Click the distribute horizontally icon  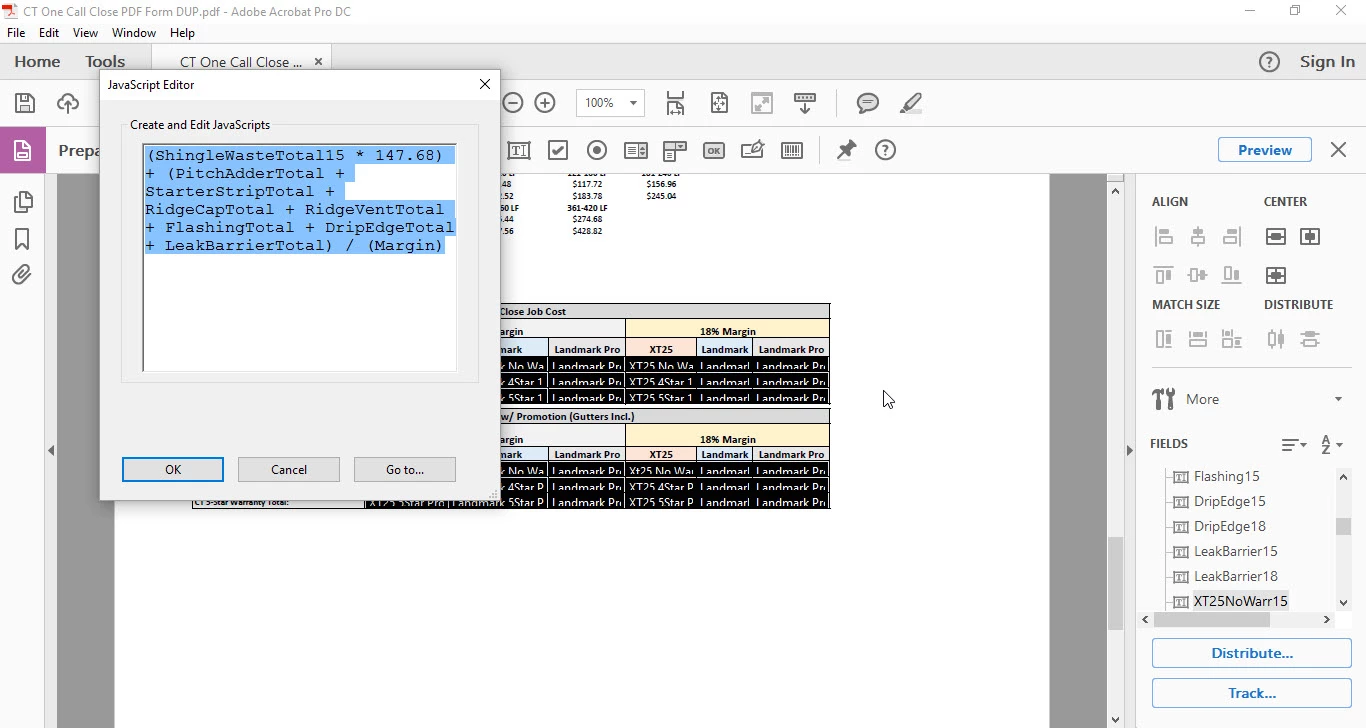(x=1276, y=339)
